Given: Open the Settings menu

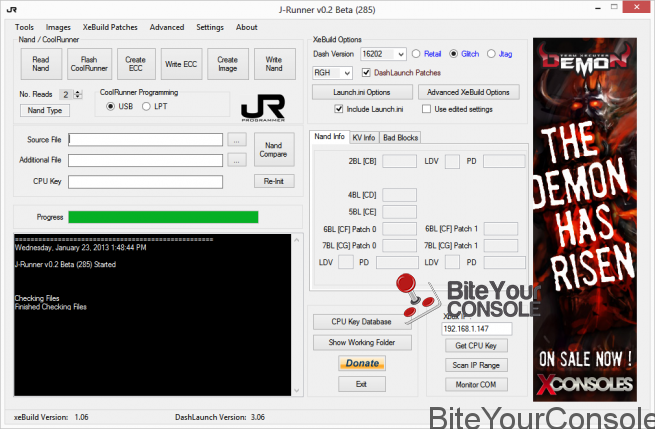Looking at the screenshot, I should (210, 27).
